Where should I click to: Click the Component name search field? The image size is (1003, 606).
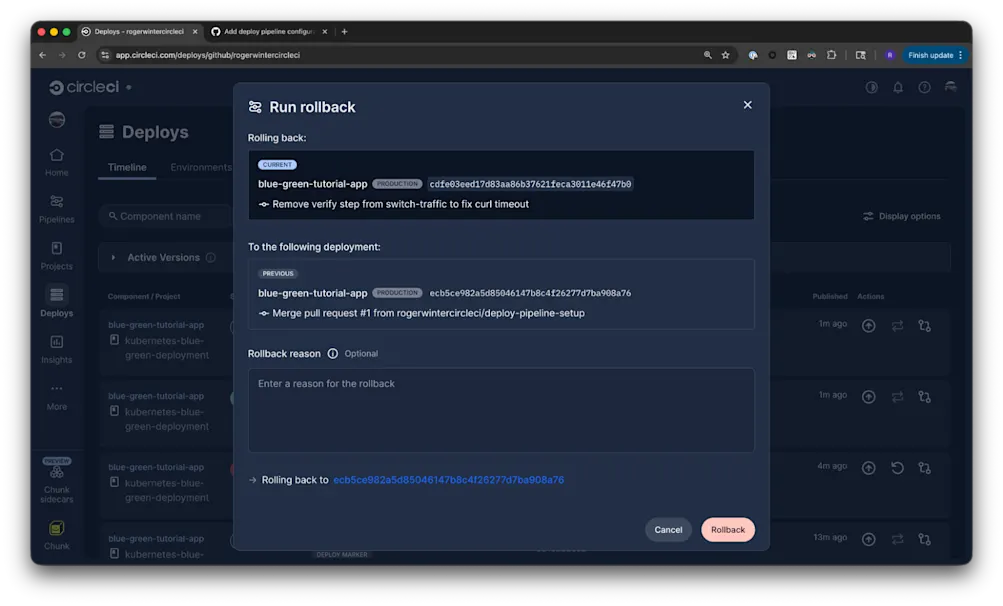166,216
